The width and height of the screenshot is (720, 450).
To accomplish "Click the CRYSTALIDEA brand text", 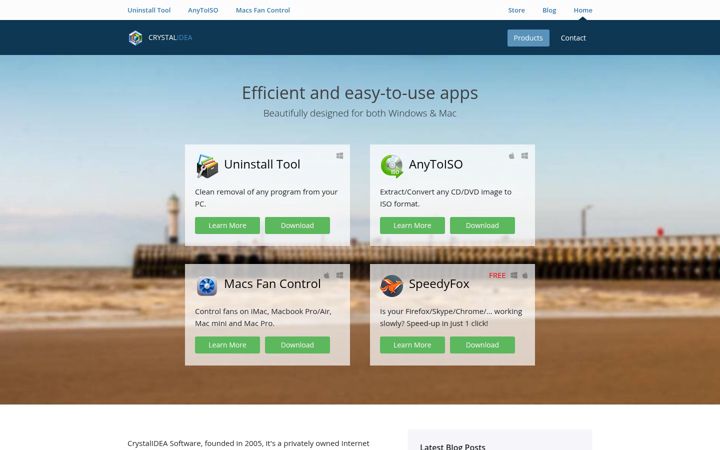I will coord(170,38).
